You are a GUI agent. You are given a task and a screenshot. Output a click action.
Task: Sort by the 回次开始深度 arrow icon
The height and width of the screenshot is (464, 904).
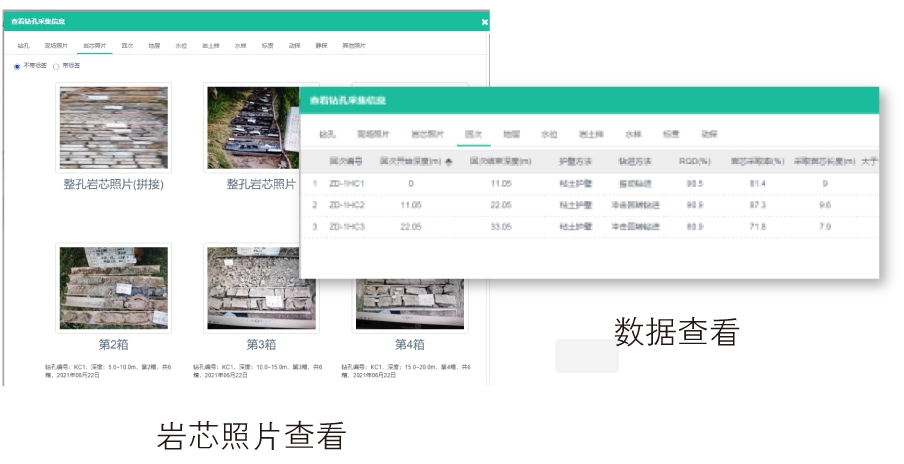click(448, 161)
